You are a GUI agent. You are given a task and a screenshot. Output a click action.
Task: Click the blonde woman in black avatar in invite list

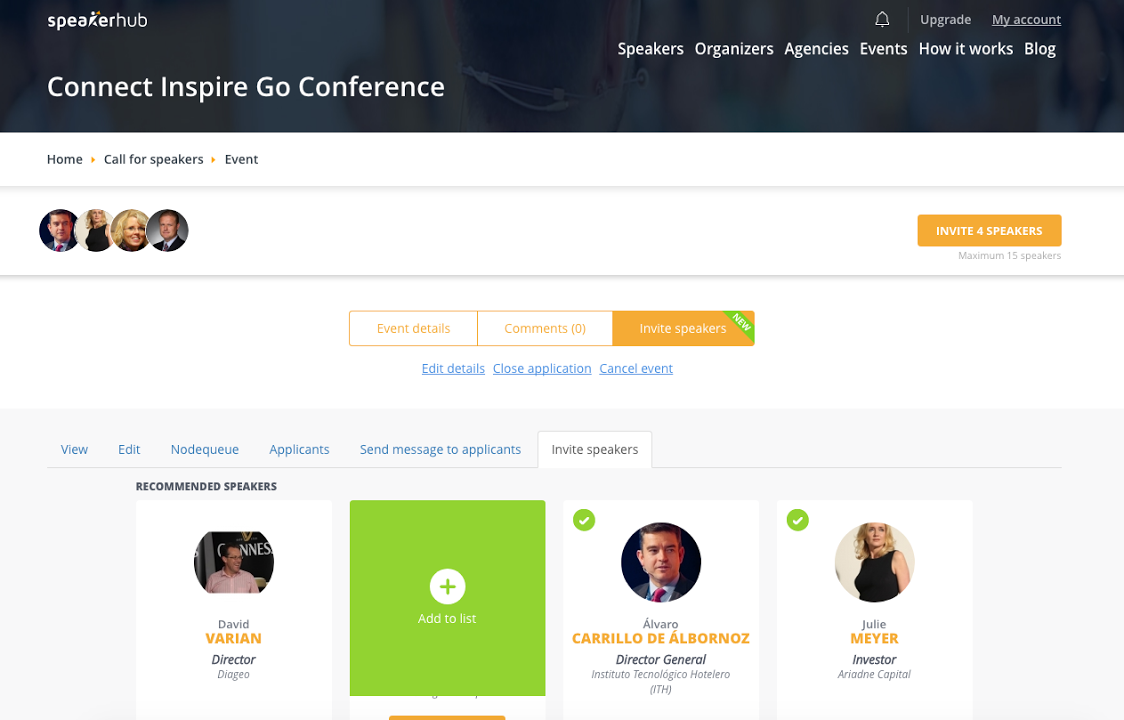(96, 231)
